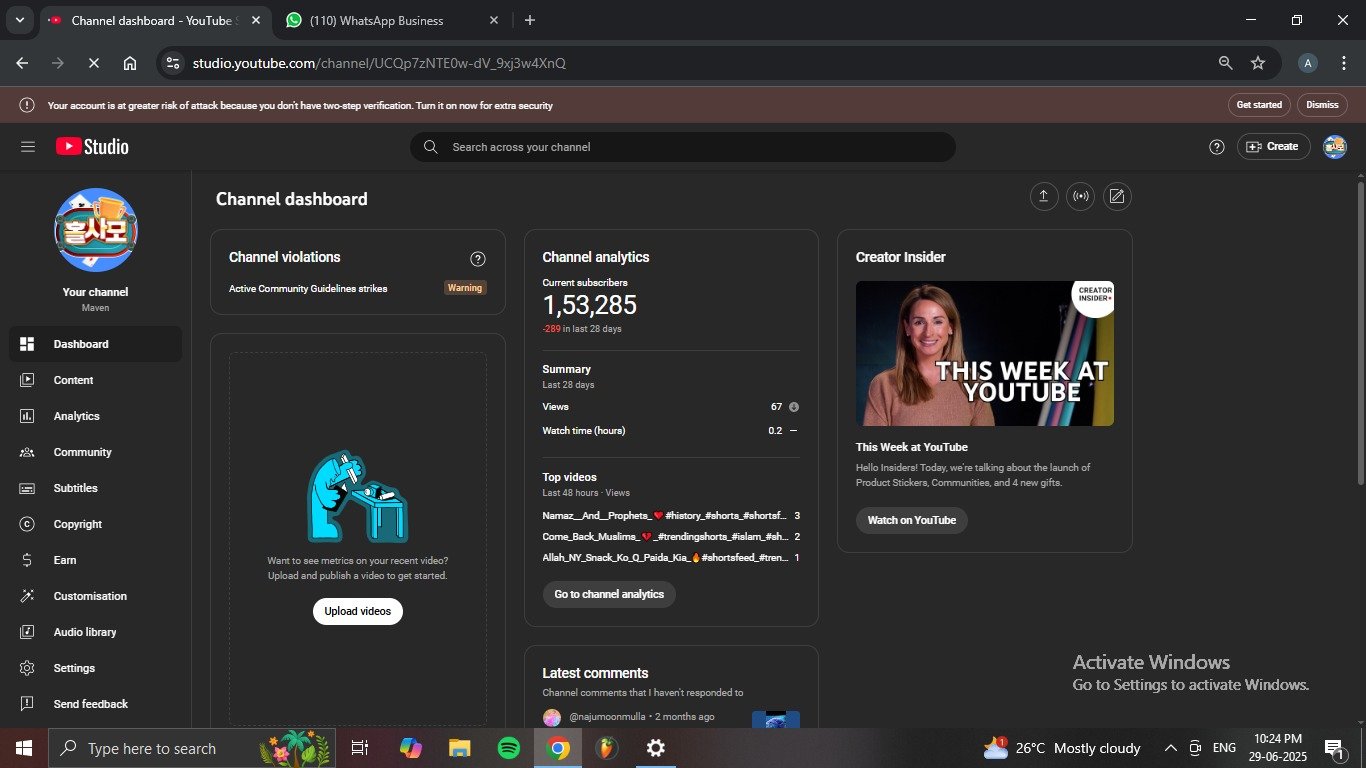Click Go to channel analytics button
This screenshot has width=1366, height=768.
click(609, 594)
